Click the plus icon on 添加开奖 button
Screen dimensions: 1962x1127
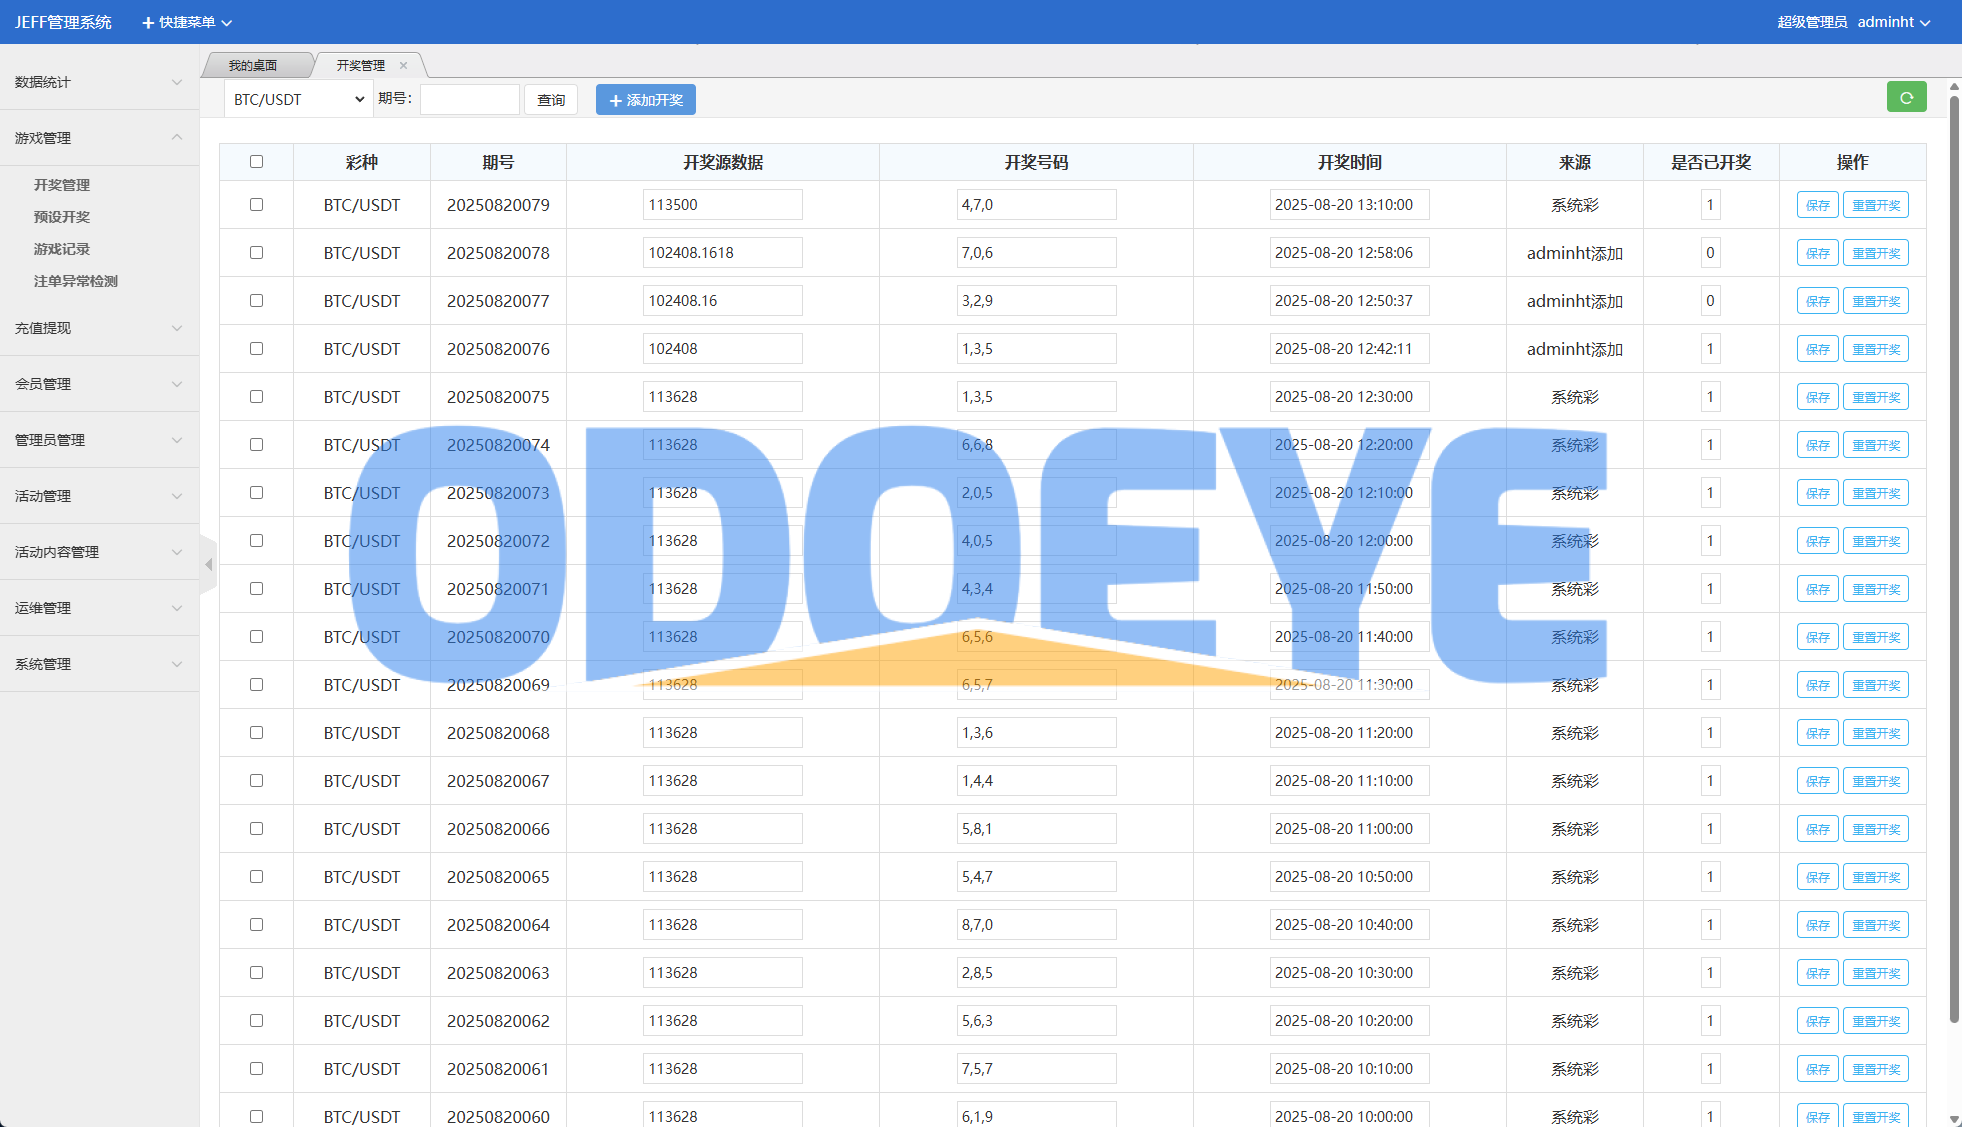(615, 101)
